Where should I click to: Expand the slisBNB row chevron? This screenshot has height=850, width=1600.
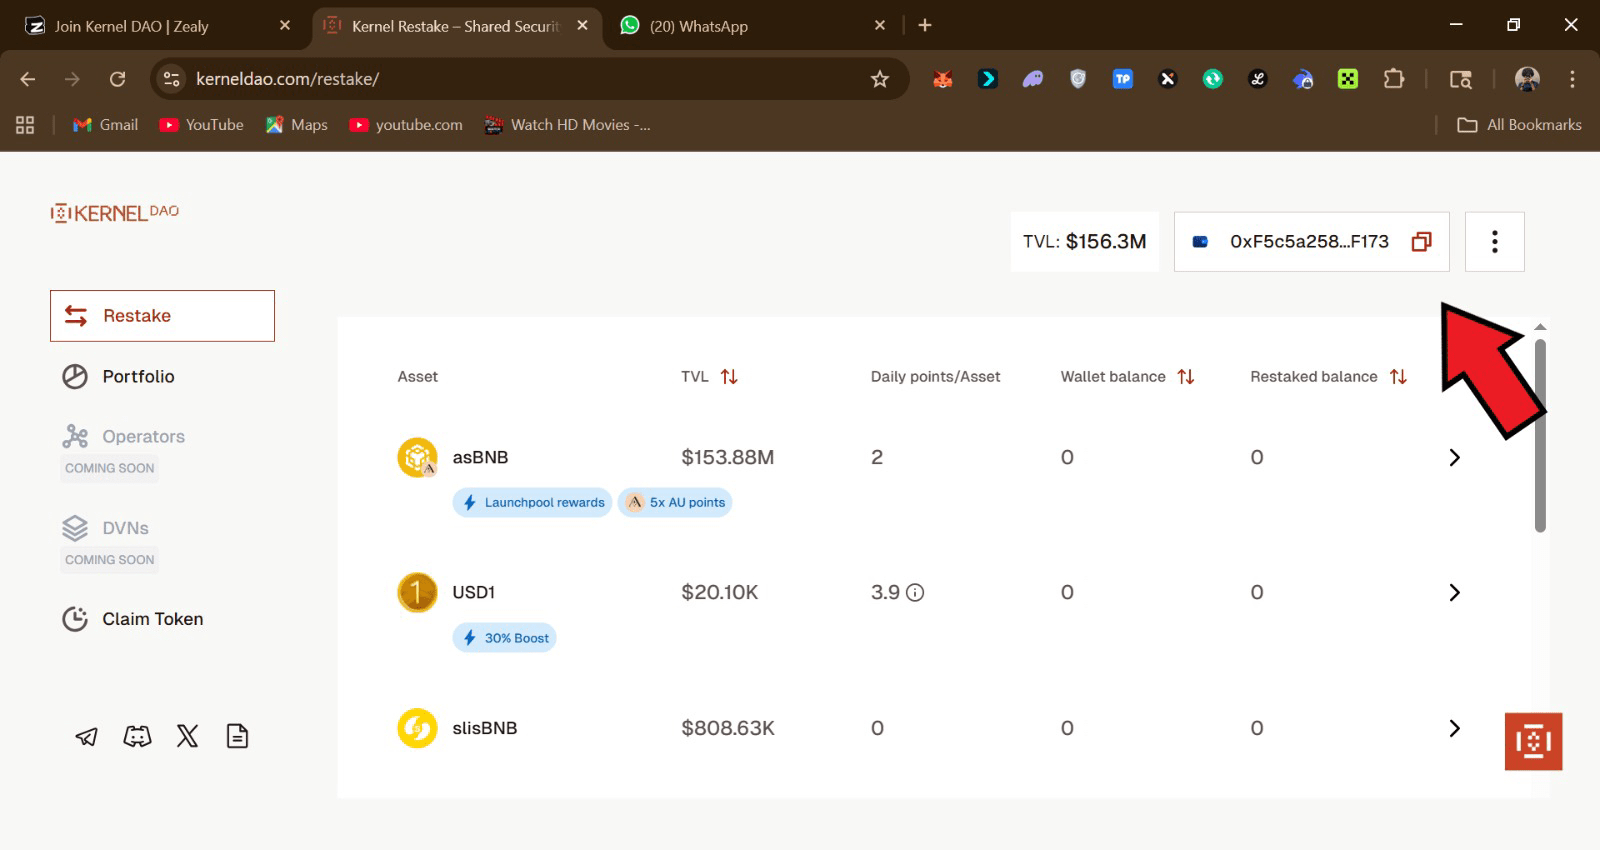tap(1455, 728)
